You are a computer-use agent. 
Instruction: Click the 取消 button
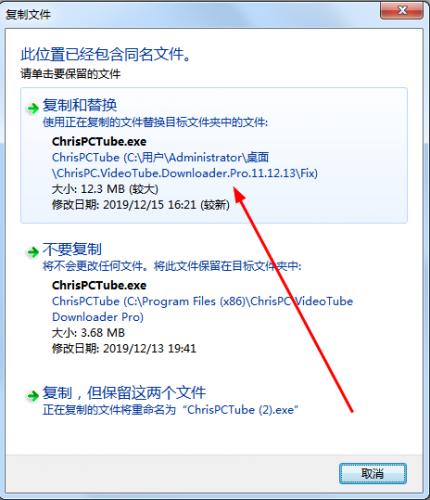coord(373,473)
